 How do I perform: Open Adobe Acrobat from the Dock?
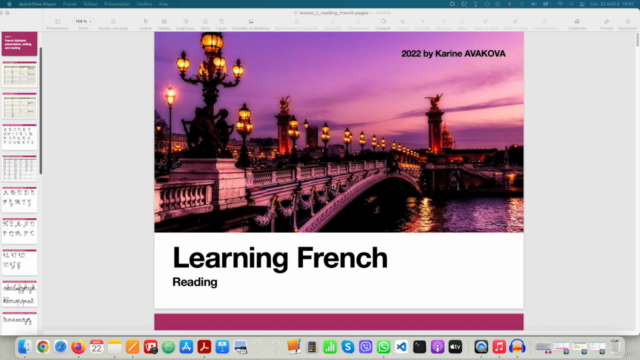tap(204, 347)
